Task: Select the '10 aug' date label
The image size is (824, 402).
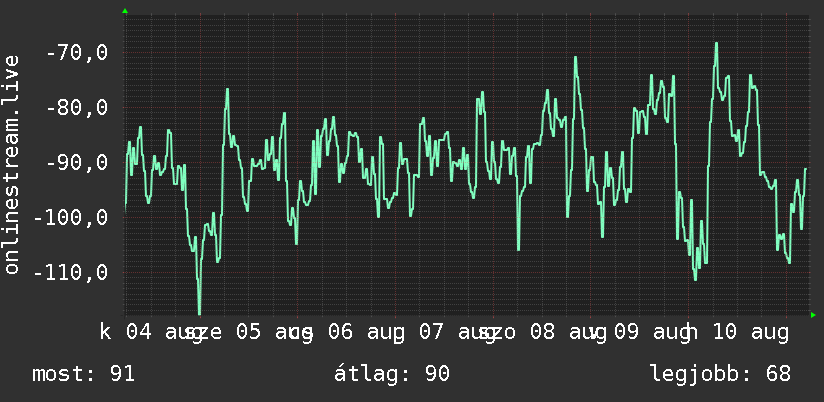Action: click(x=750, y=333)
